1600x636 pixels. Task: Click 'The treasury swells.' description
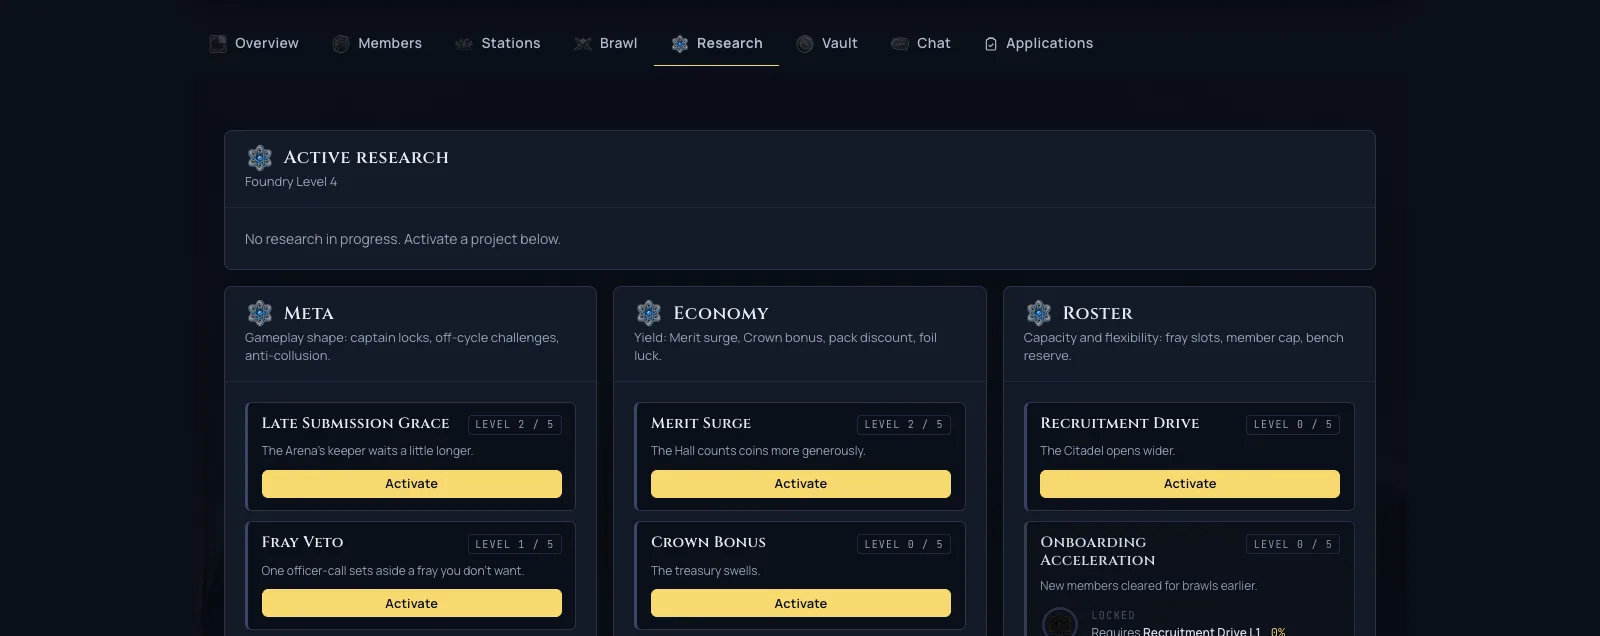(x=706, y=571)
